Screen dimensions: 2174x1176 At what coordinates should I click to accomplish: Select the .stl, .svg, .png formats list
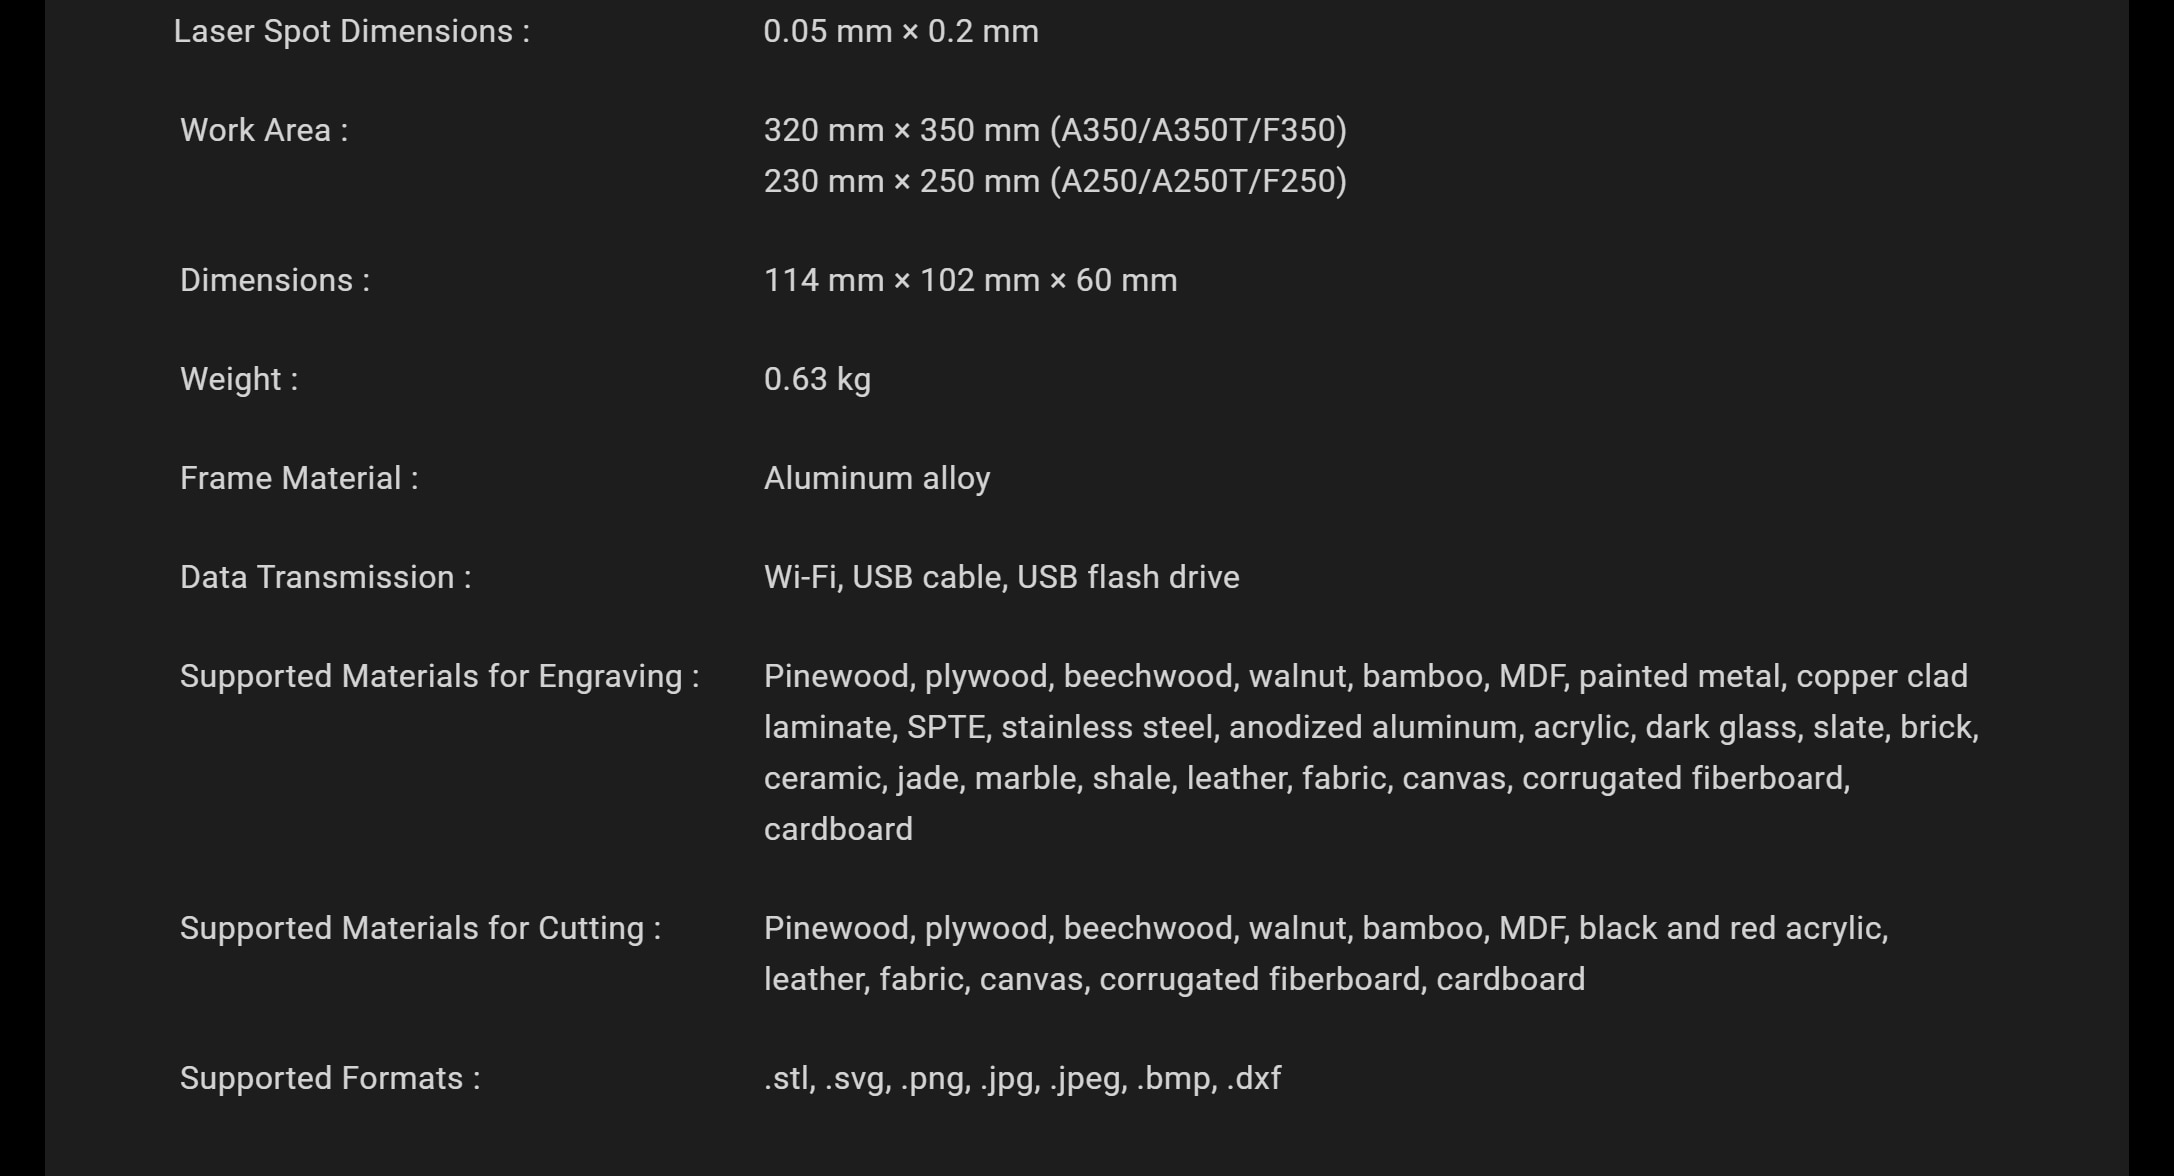coord(1022,1078)
